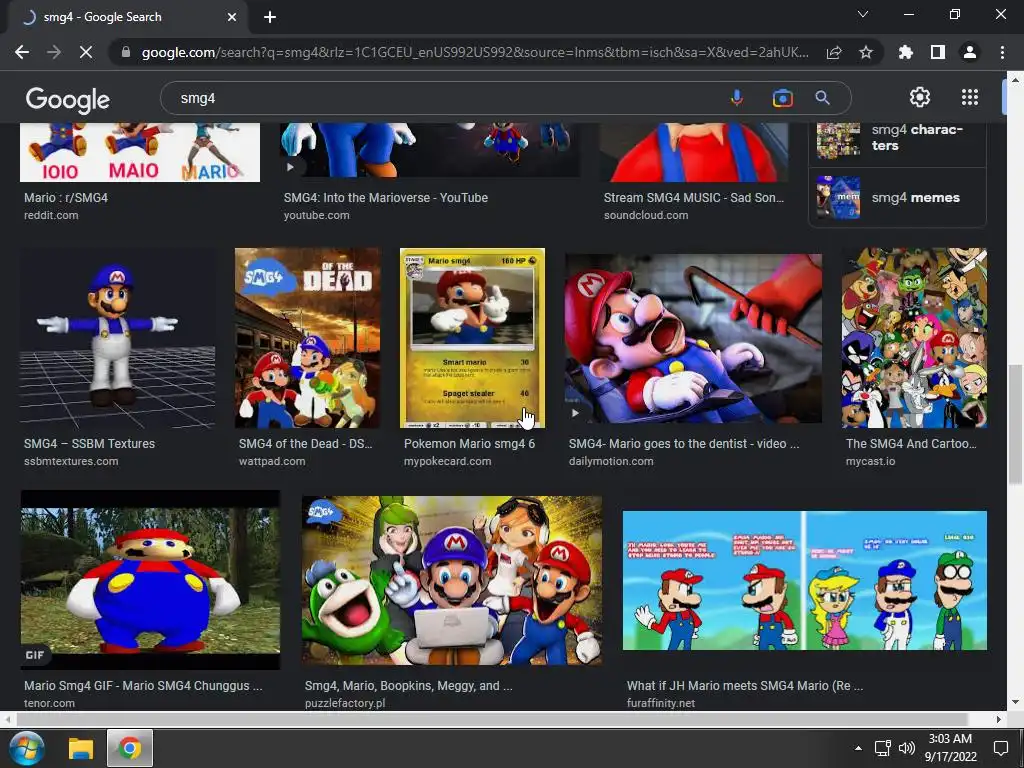Image resolution: width=1024 pixels, height=768 pixels.
Task: Run search with magnifier icon
Action: click(822, 98)
